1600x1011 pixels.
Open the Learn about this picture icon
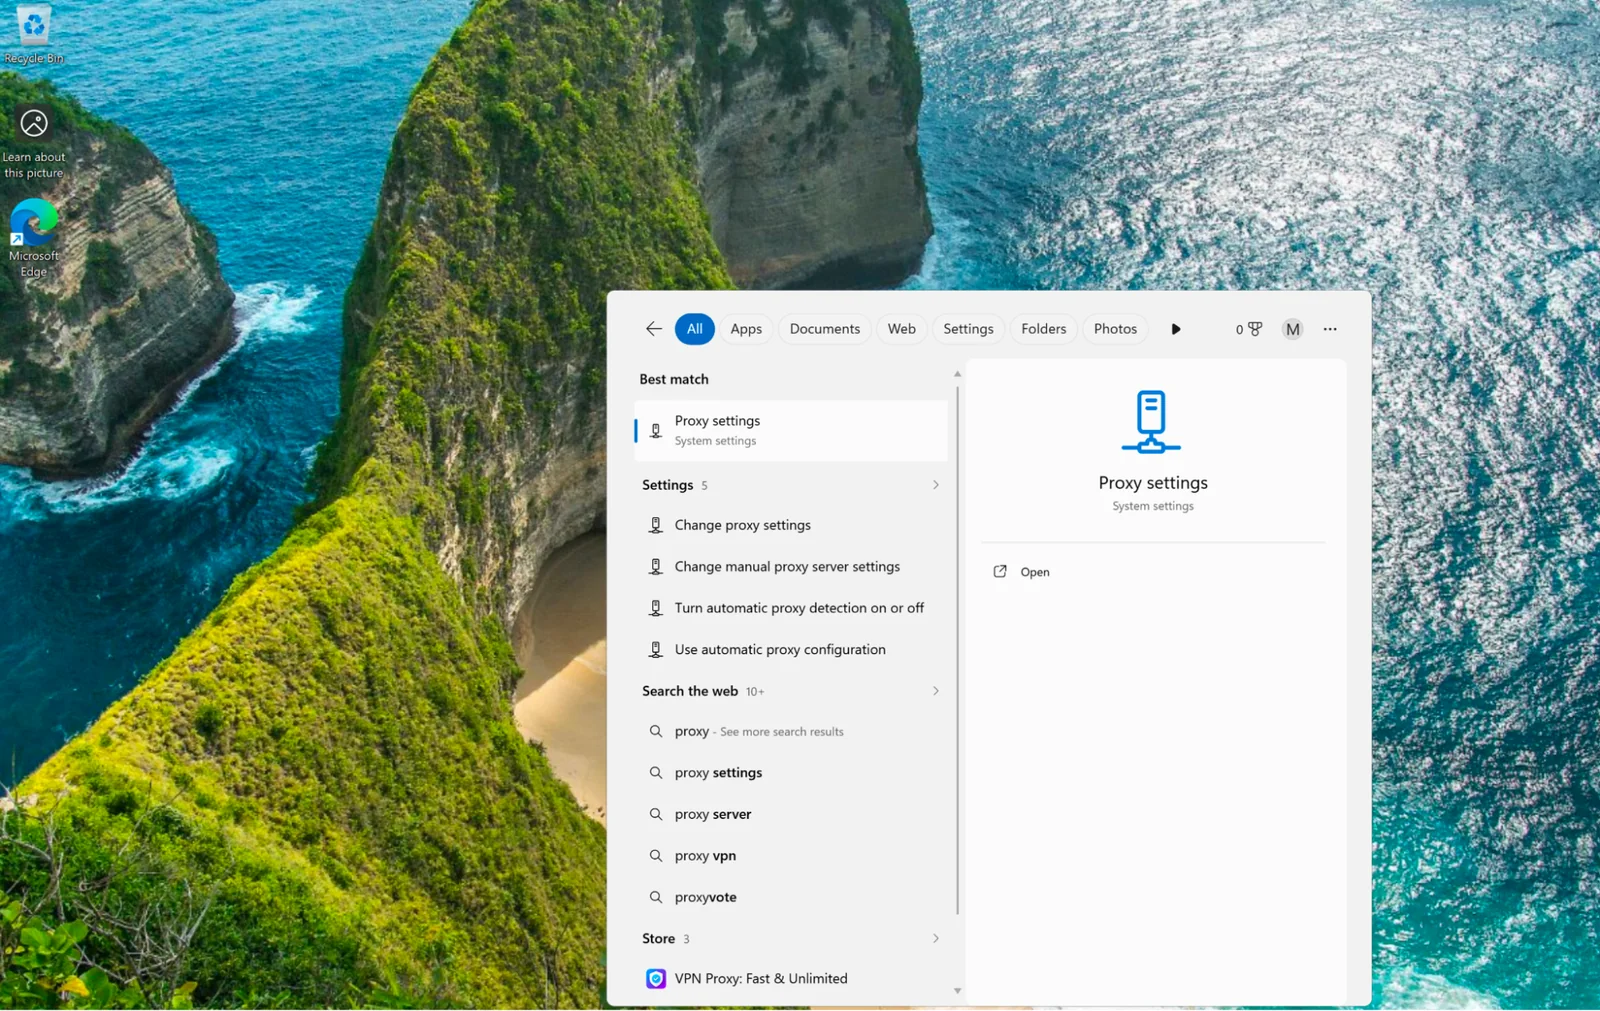[34, 143]
